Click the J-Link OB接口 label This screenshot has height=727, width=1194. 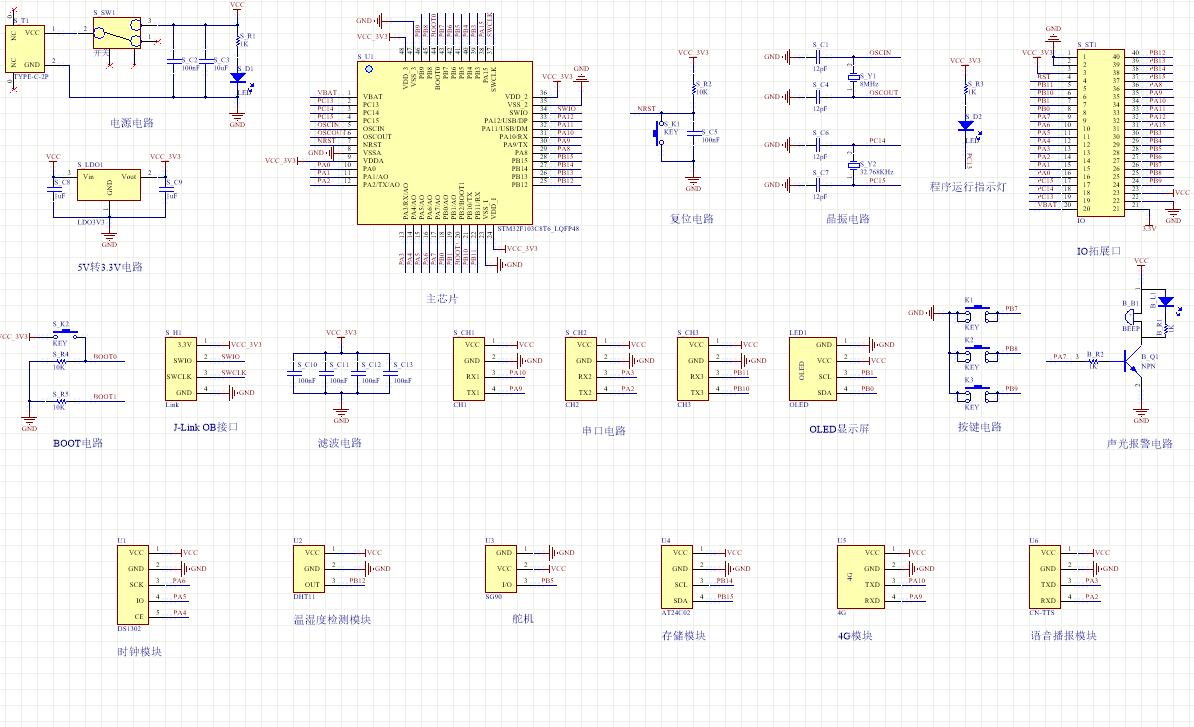(x=206, y=427)
